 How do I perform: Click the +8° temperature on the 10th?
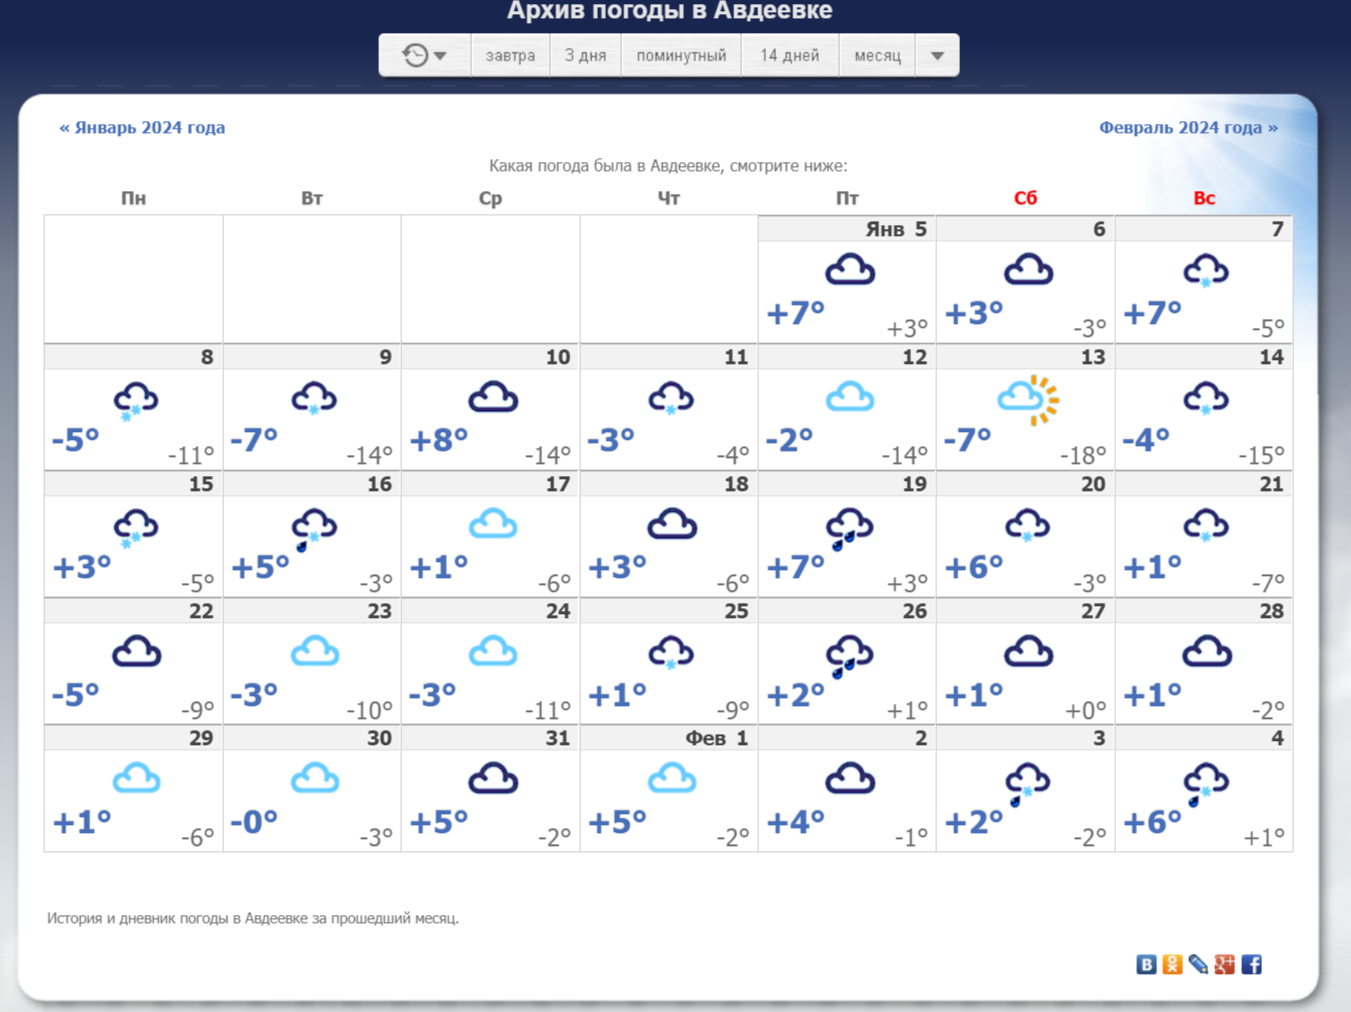point(439,440)
